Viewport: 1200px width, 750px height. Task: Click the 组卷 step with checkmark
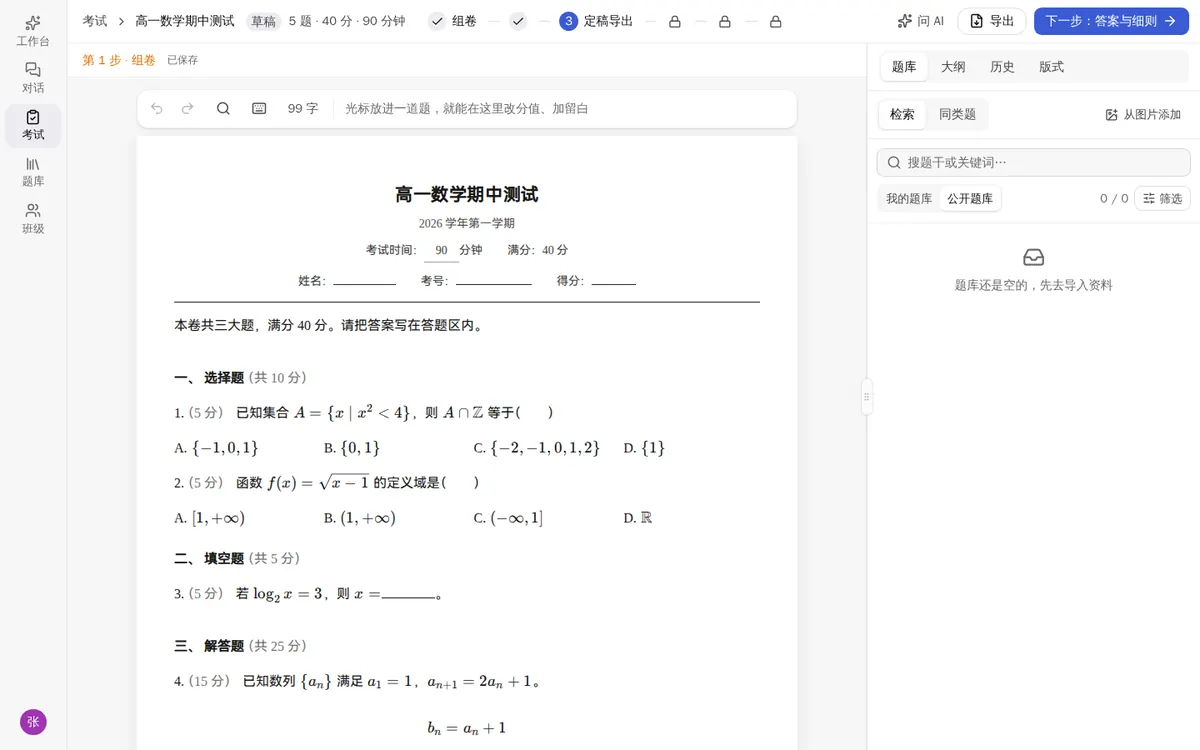click(453, 21)
